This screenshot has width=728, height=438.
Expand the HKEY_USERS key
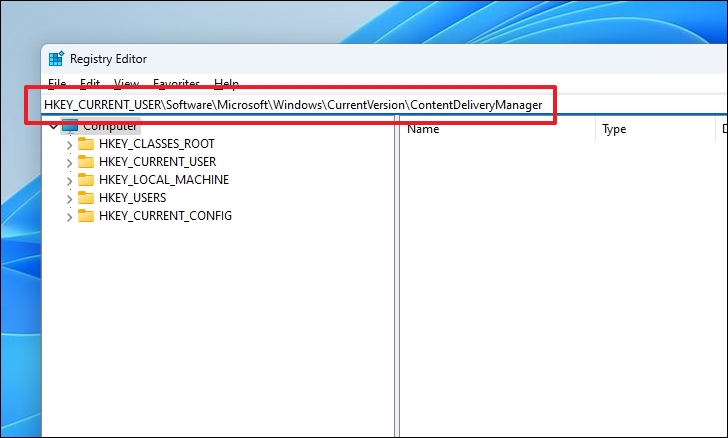point(69,199)
